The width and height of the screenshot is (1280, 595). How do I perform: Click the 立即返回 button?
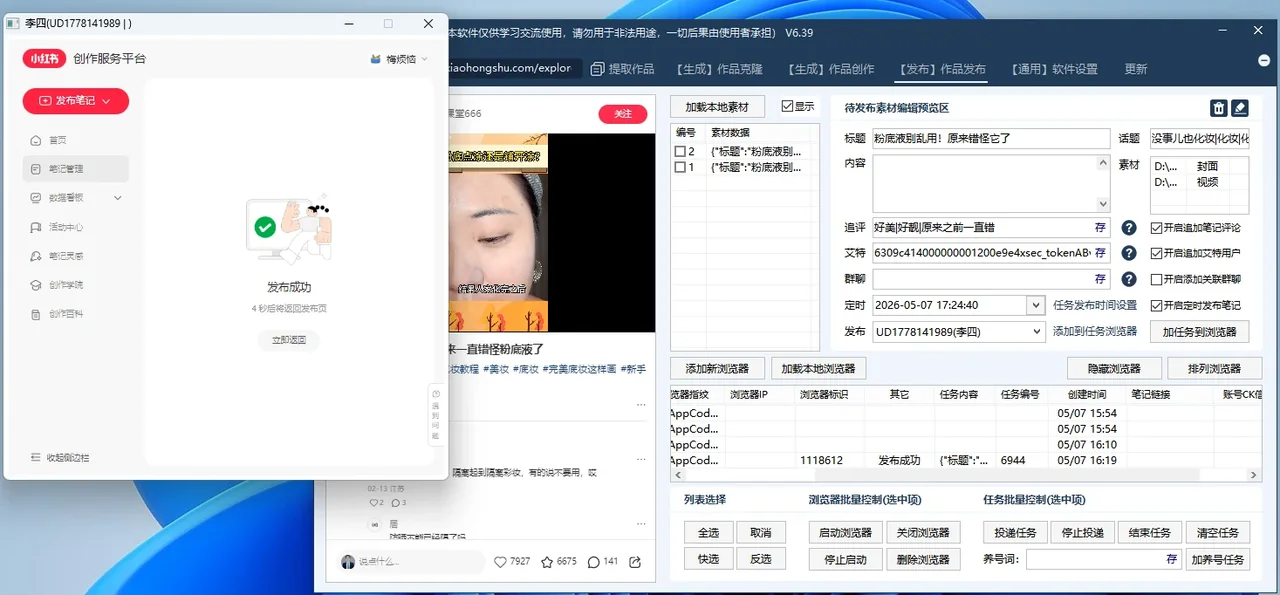point(288,340)
